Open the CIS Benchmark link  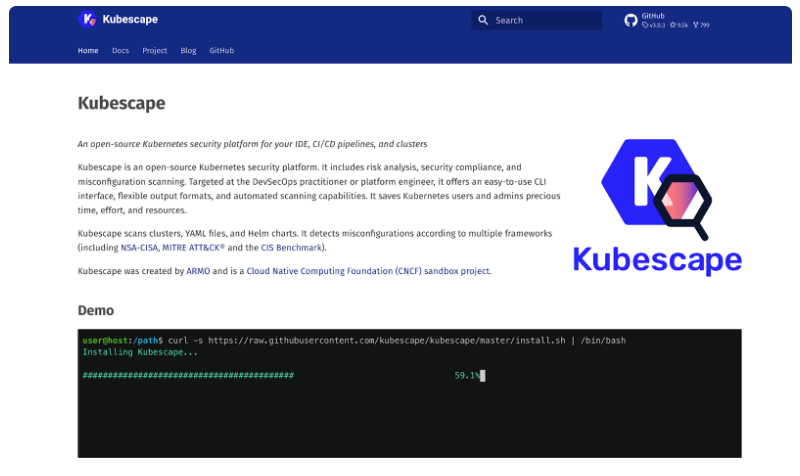click(291, 248)
